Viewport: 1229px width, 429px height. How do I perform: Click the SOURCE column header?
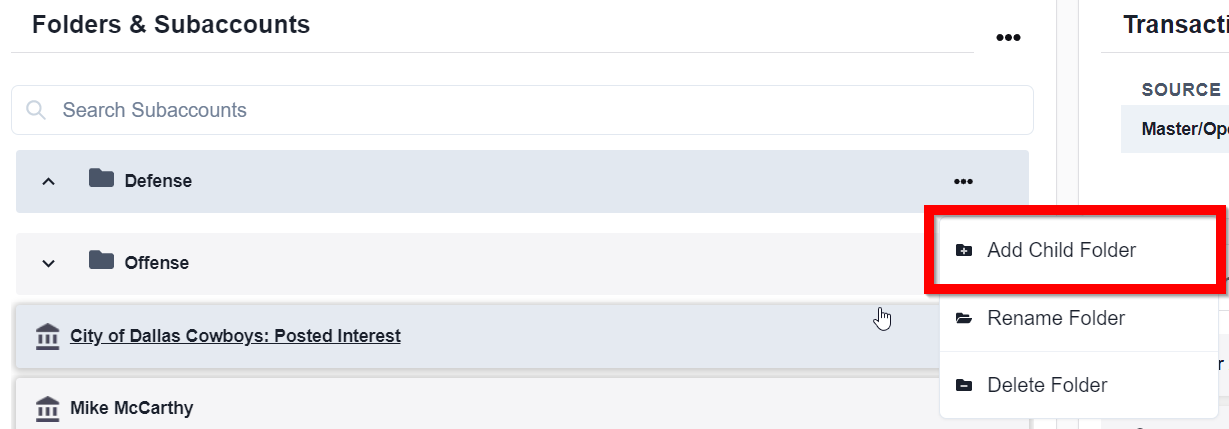[1181, 89]
